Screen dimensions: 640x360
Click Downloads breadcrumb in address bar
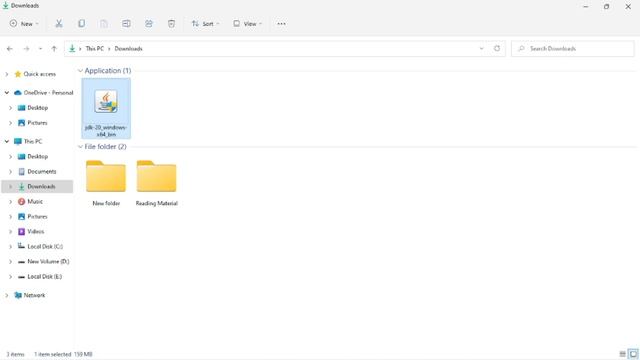[x=128, y=49]
